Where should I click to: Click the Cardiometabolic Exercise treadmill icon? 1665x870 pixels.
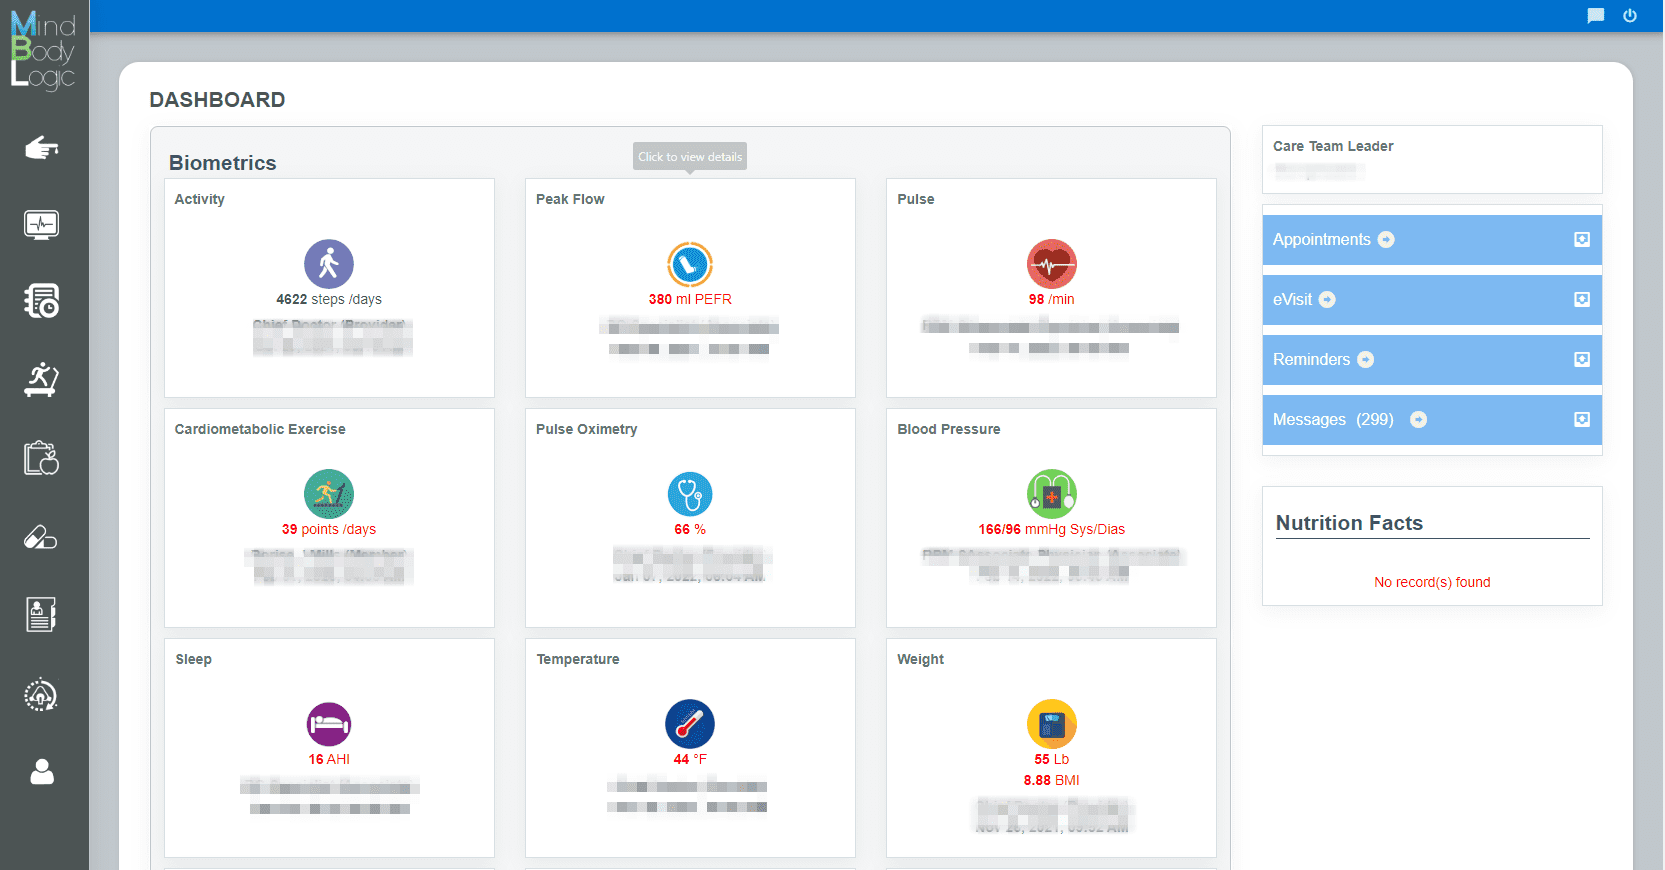(x=329, y=494)
